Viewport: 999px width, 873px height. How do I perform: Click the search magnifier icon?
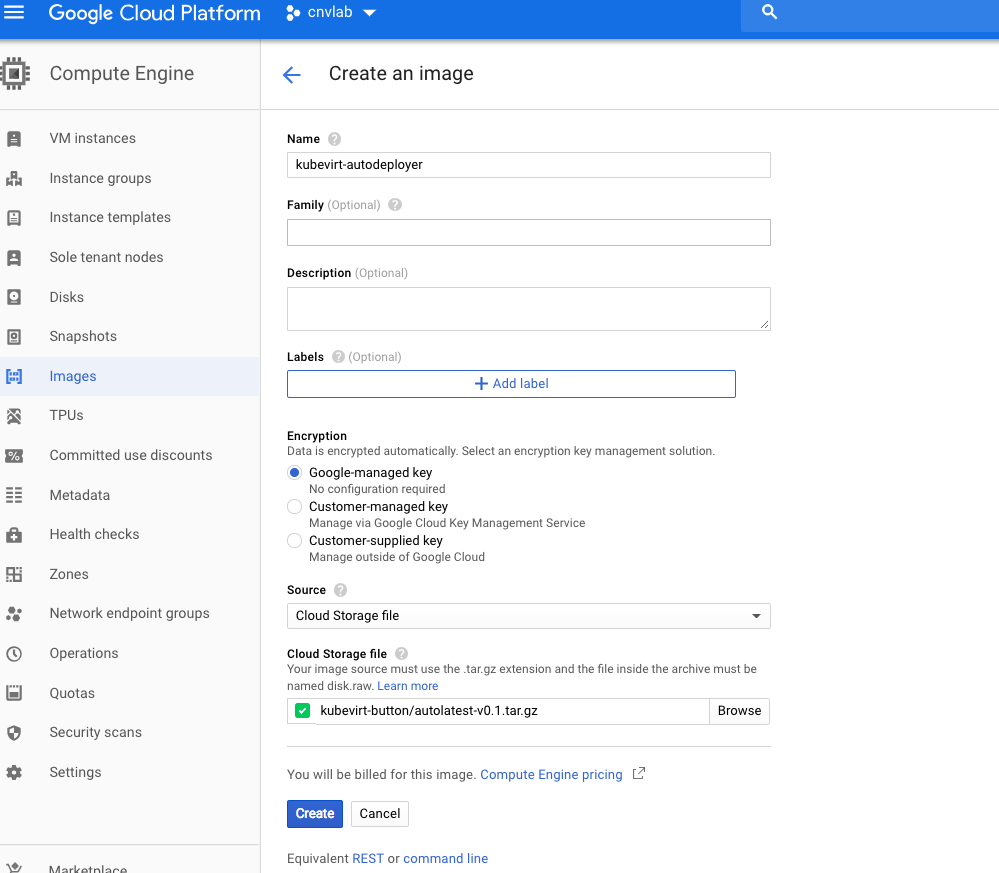pos(769,13)
